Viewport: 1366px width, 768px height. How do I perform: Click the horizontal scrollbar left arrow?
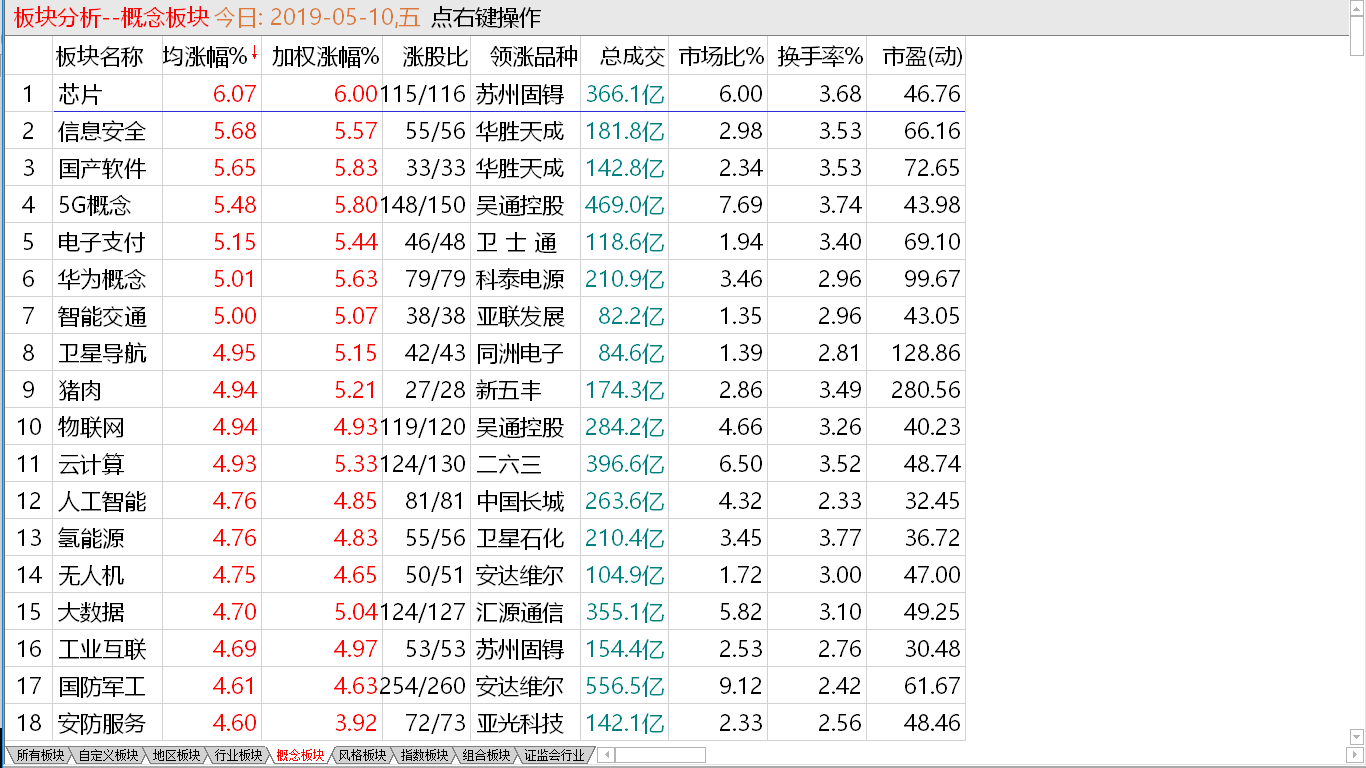tap(606, 755)
